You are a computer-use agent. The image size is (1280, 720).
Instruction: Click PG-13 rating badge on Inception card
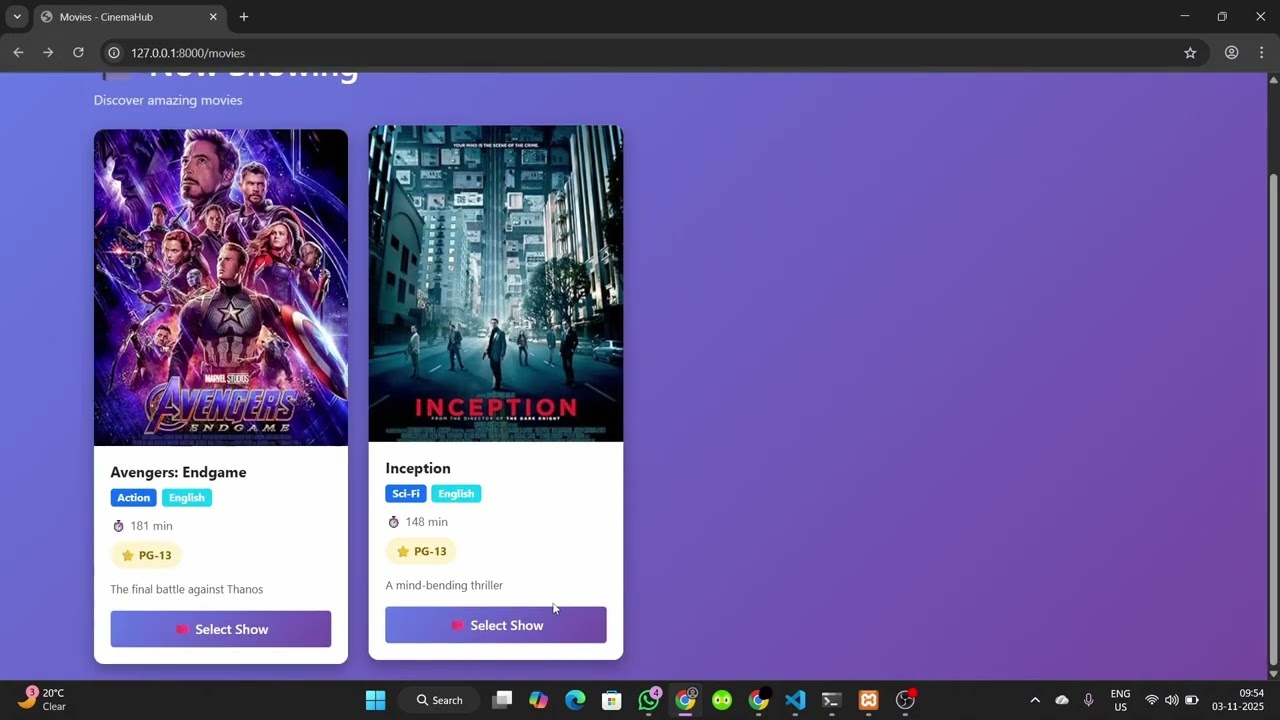click(x=421, y=551)
